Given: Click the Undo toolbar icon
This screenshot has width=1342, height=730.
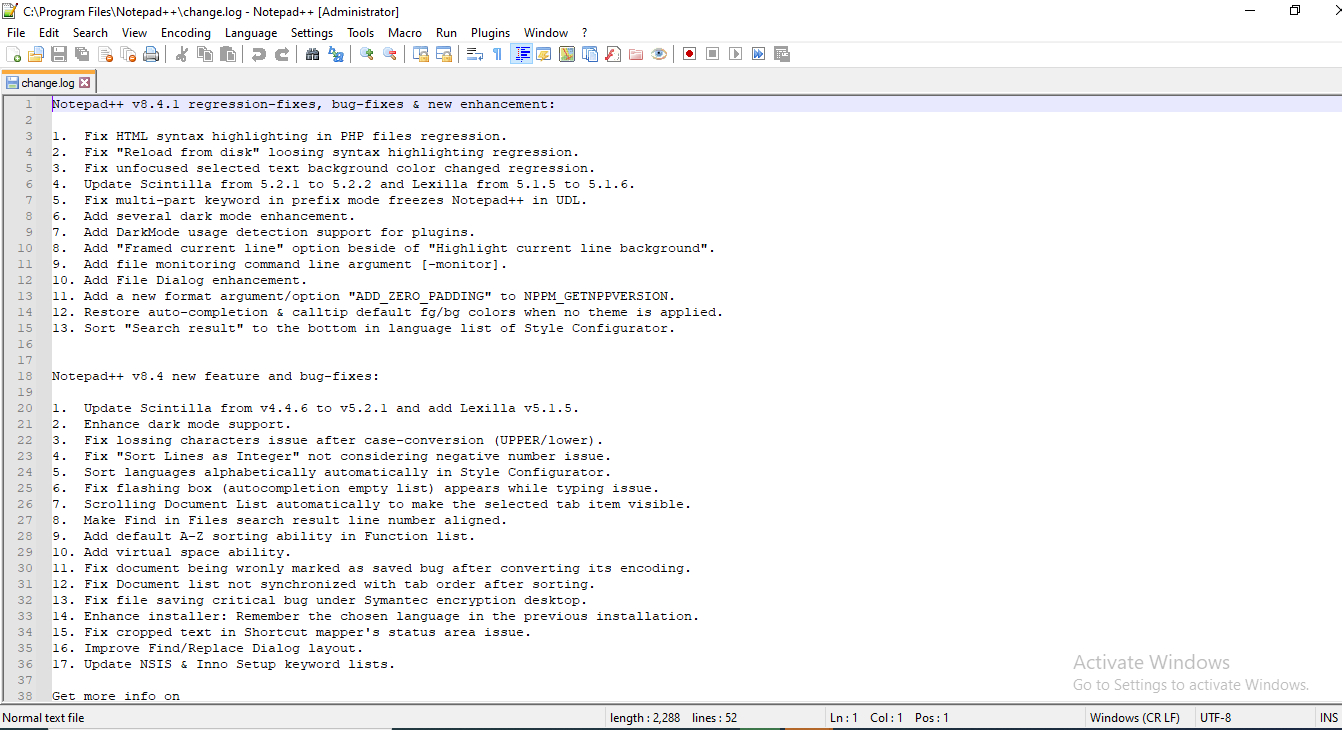Looking at the screenshot, I should coord(258,54).
